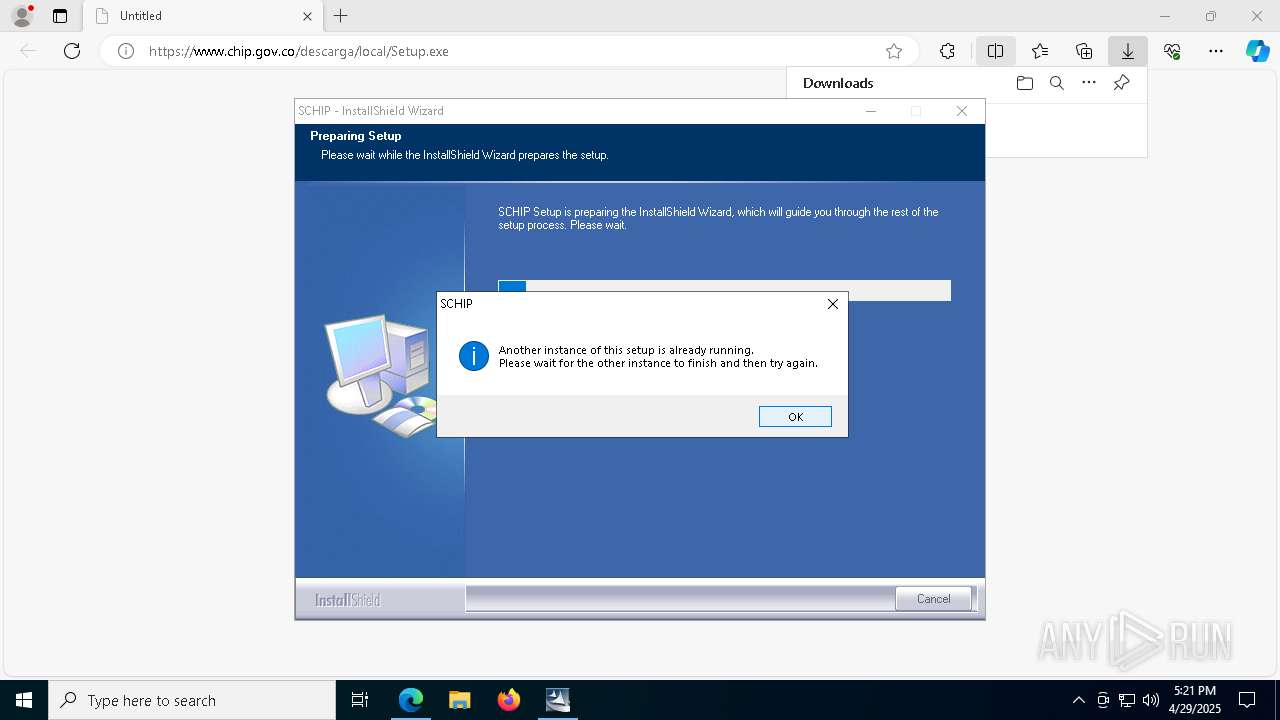Click OK in the SCHIP message dialog
The height and width of the screenshot is (720, 1280).
(795, 417)
